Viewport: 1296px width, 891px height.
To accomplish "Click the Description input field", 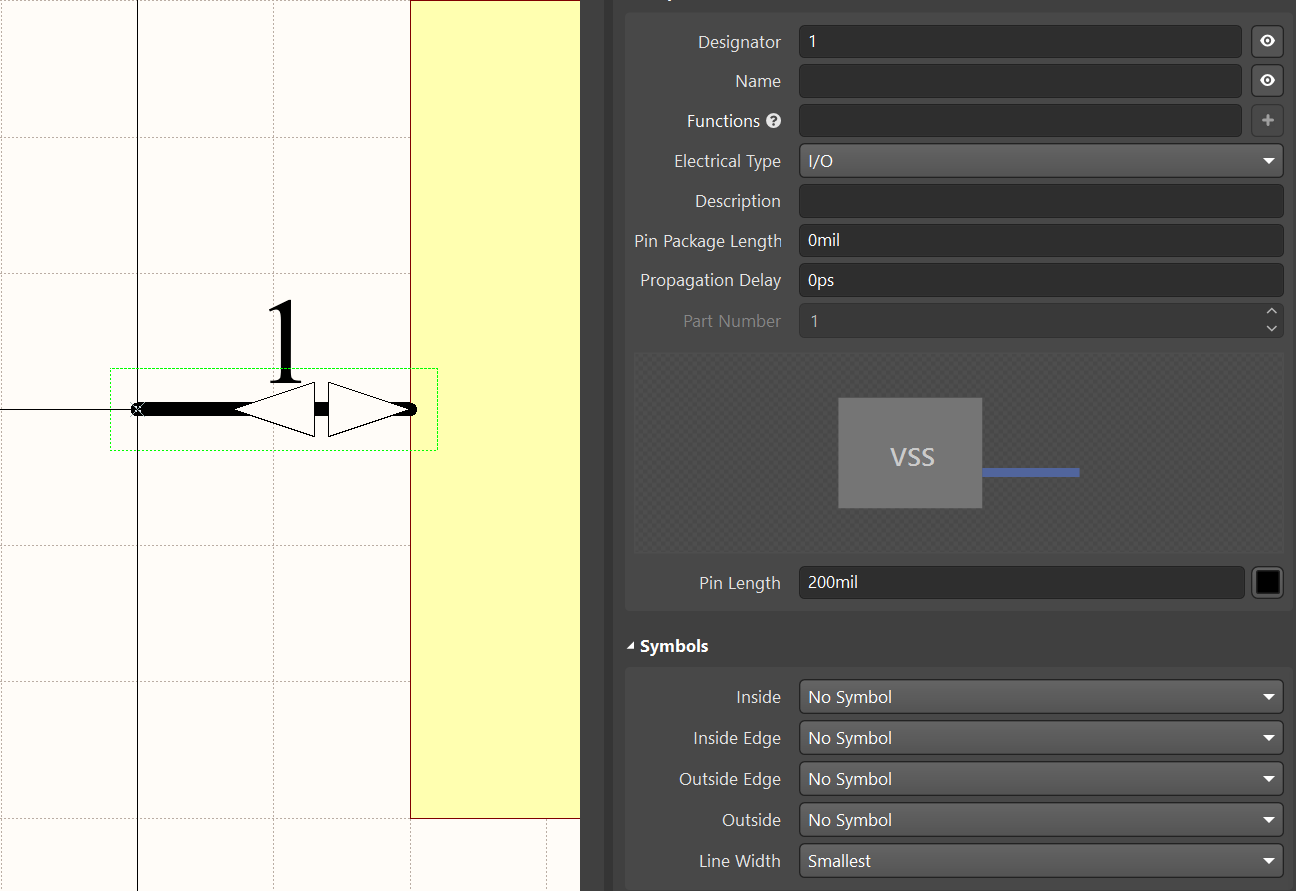I will pos(1040,200).
